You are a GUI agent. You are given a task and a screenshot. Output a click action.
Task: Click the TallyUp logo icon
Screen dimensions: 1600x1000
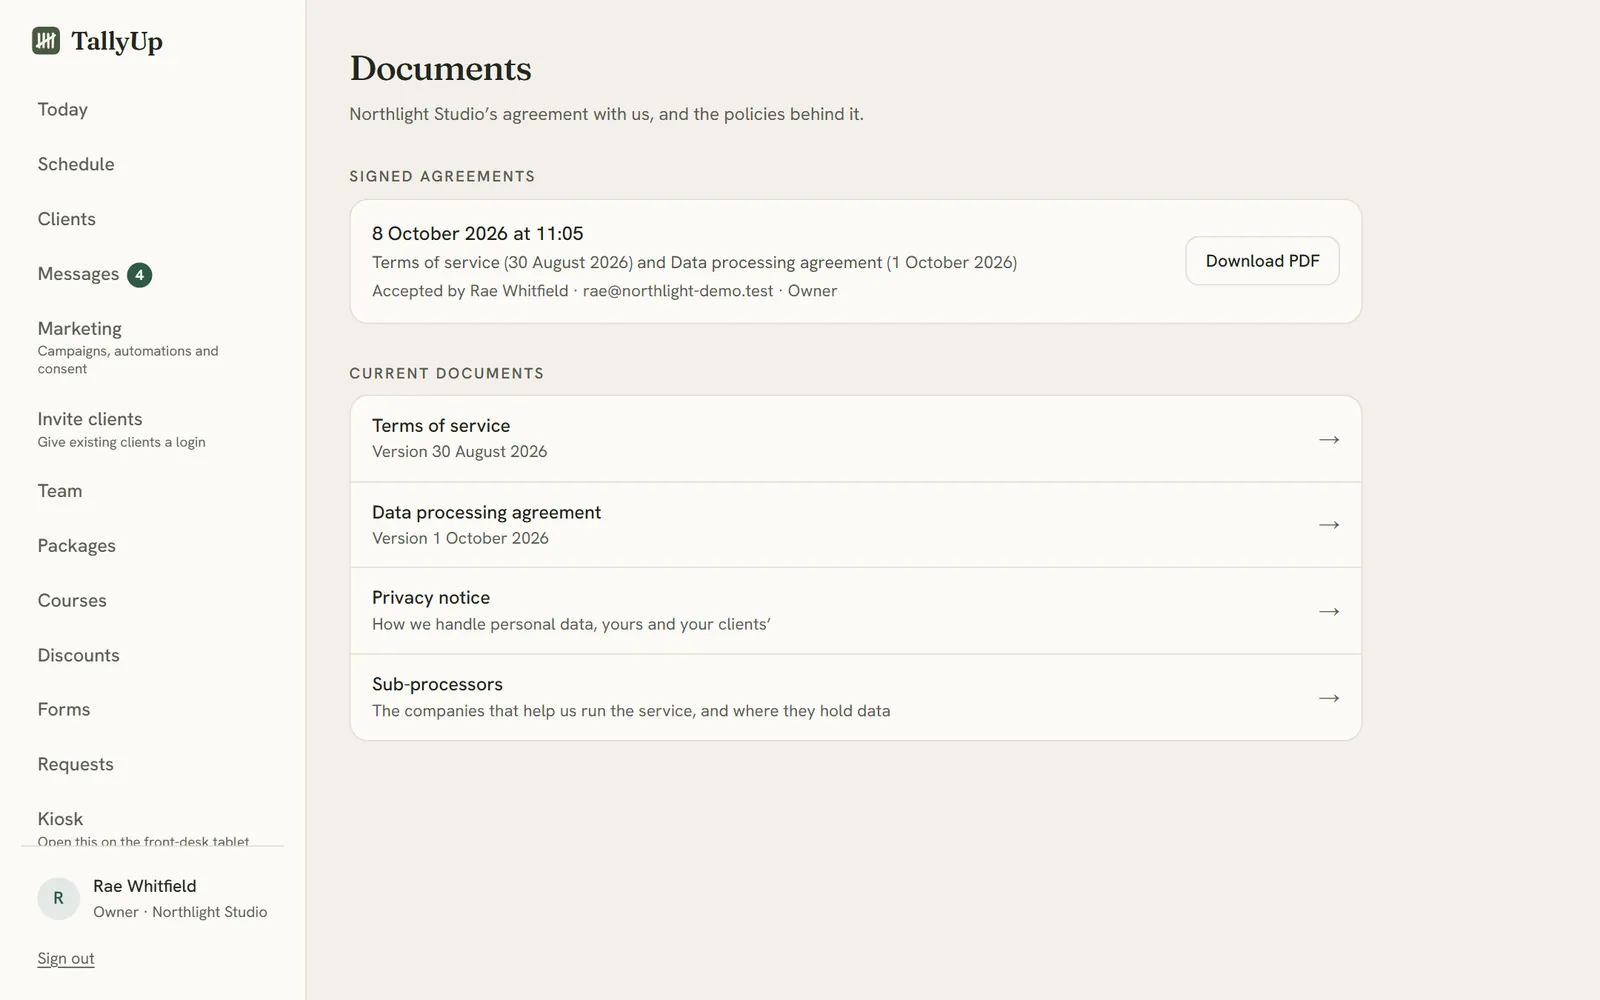point(46,41)
